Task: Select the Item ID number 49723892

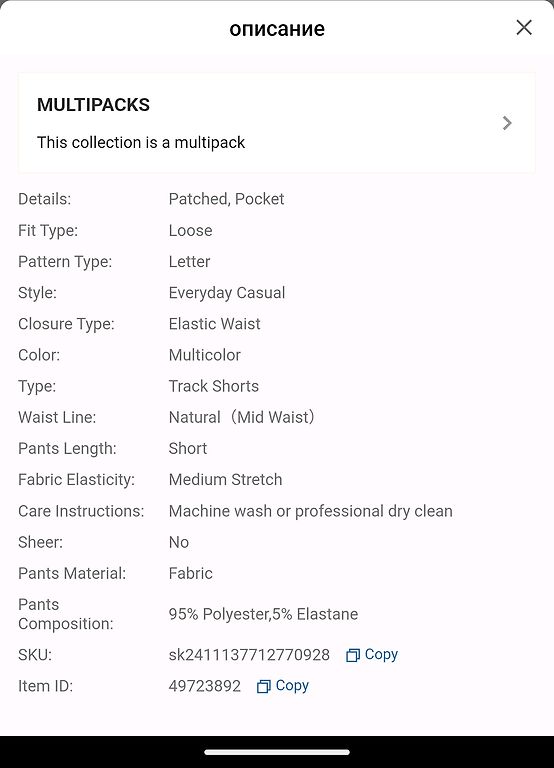Action: pos(204,686)
